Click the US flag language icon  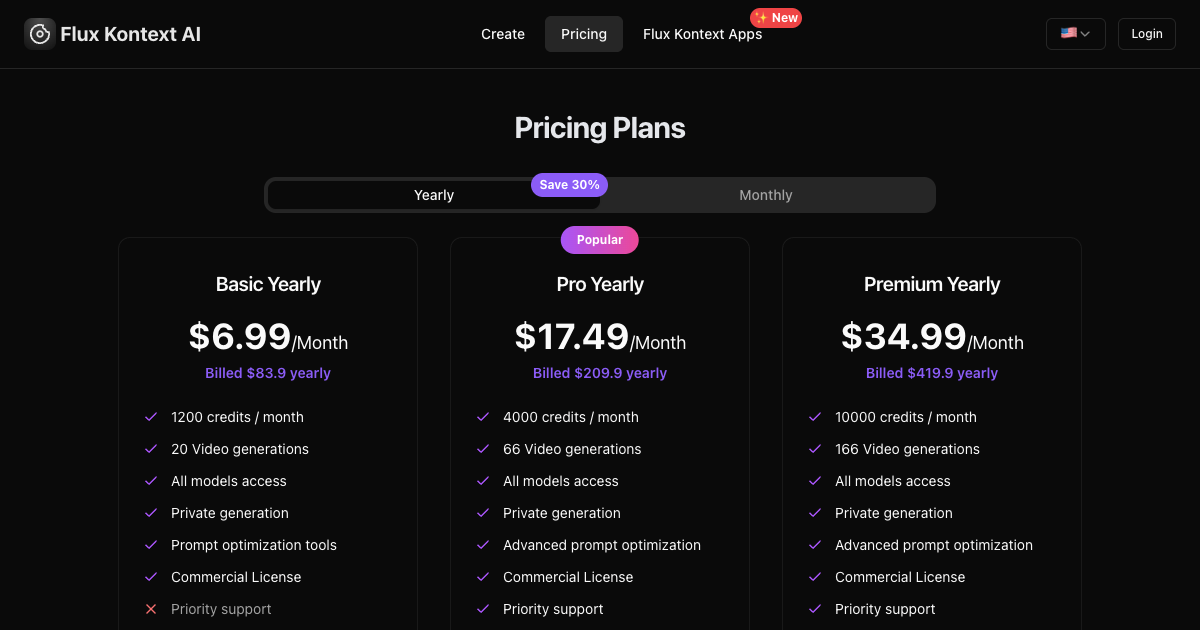click(x=1069, y=33)
